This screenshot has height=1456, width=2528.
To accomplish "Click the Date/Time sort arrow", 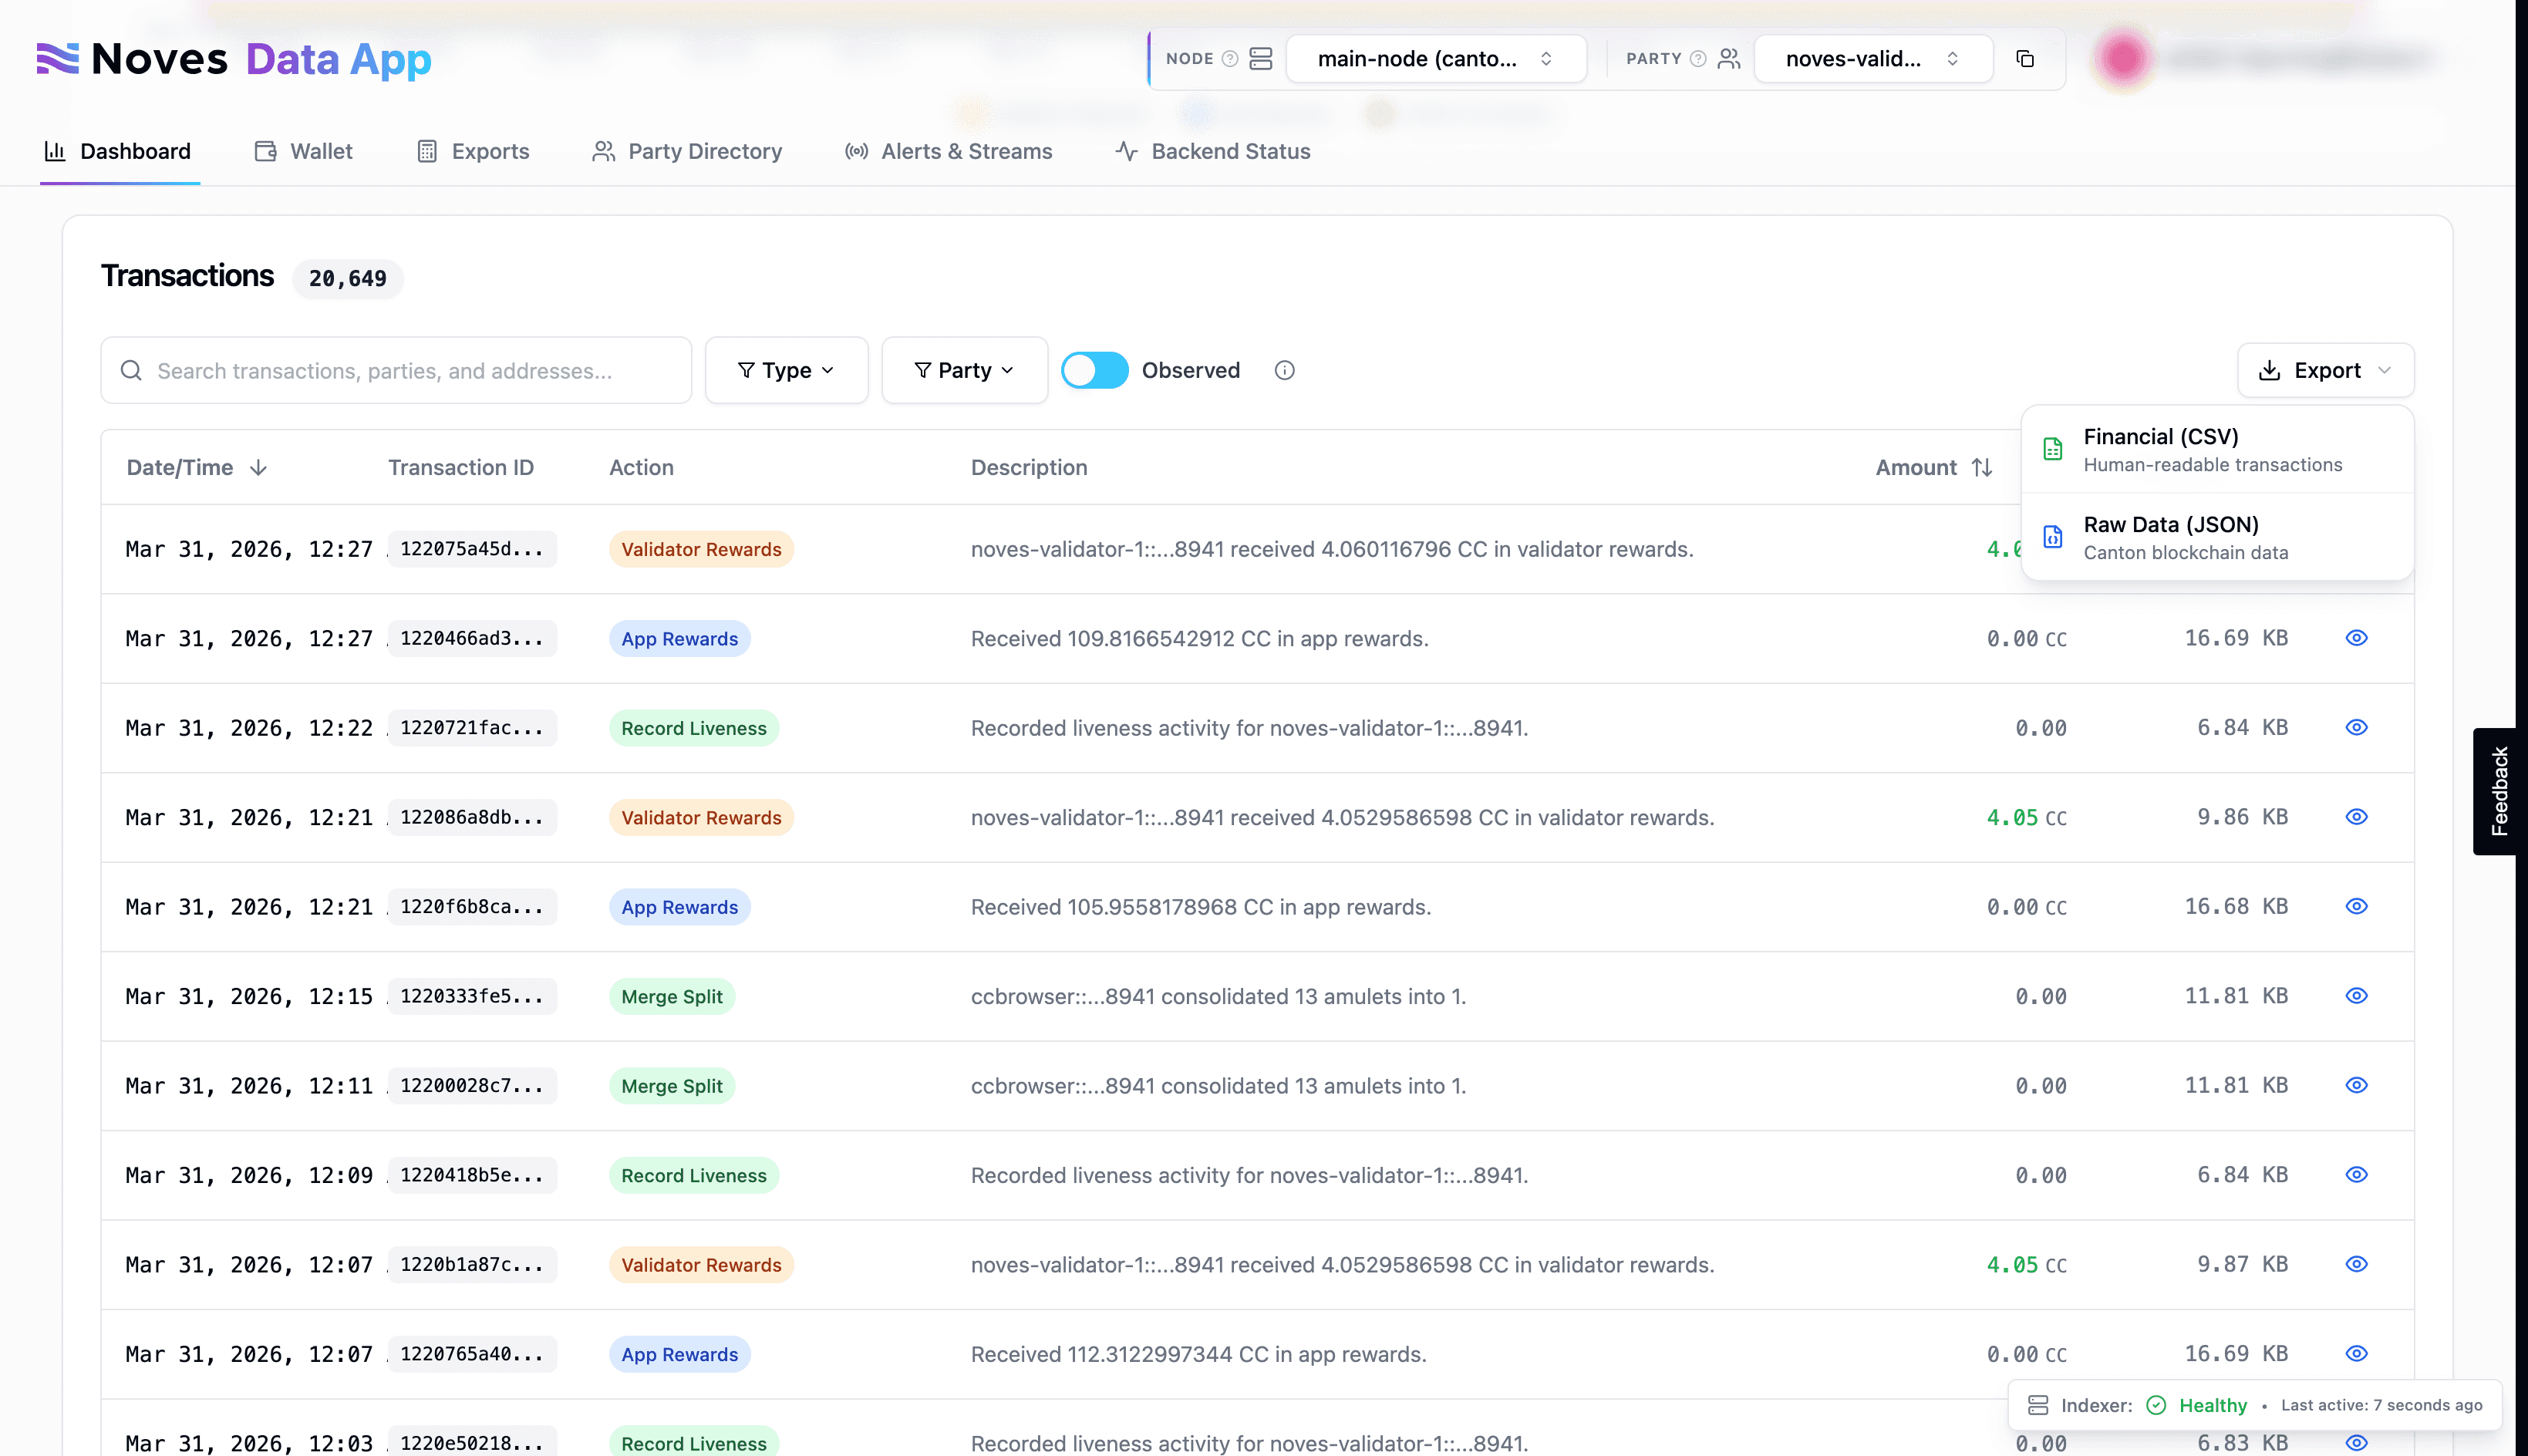I will [258, 467].
